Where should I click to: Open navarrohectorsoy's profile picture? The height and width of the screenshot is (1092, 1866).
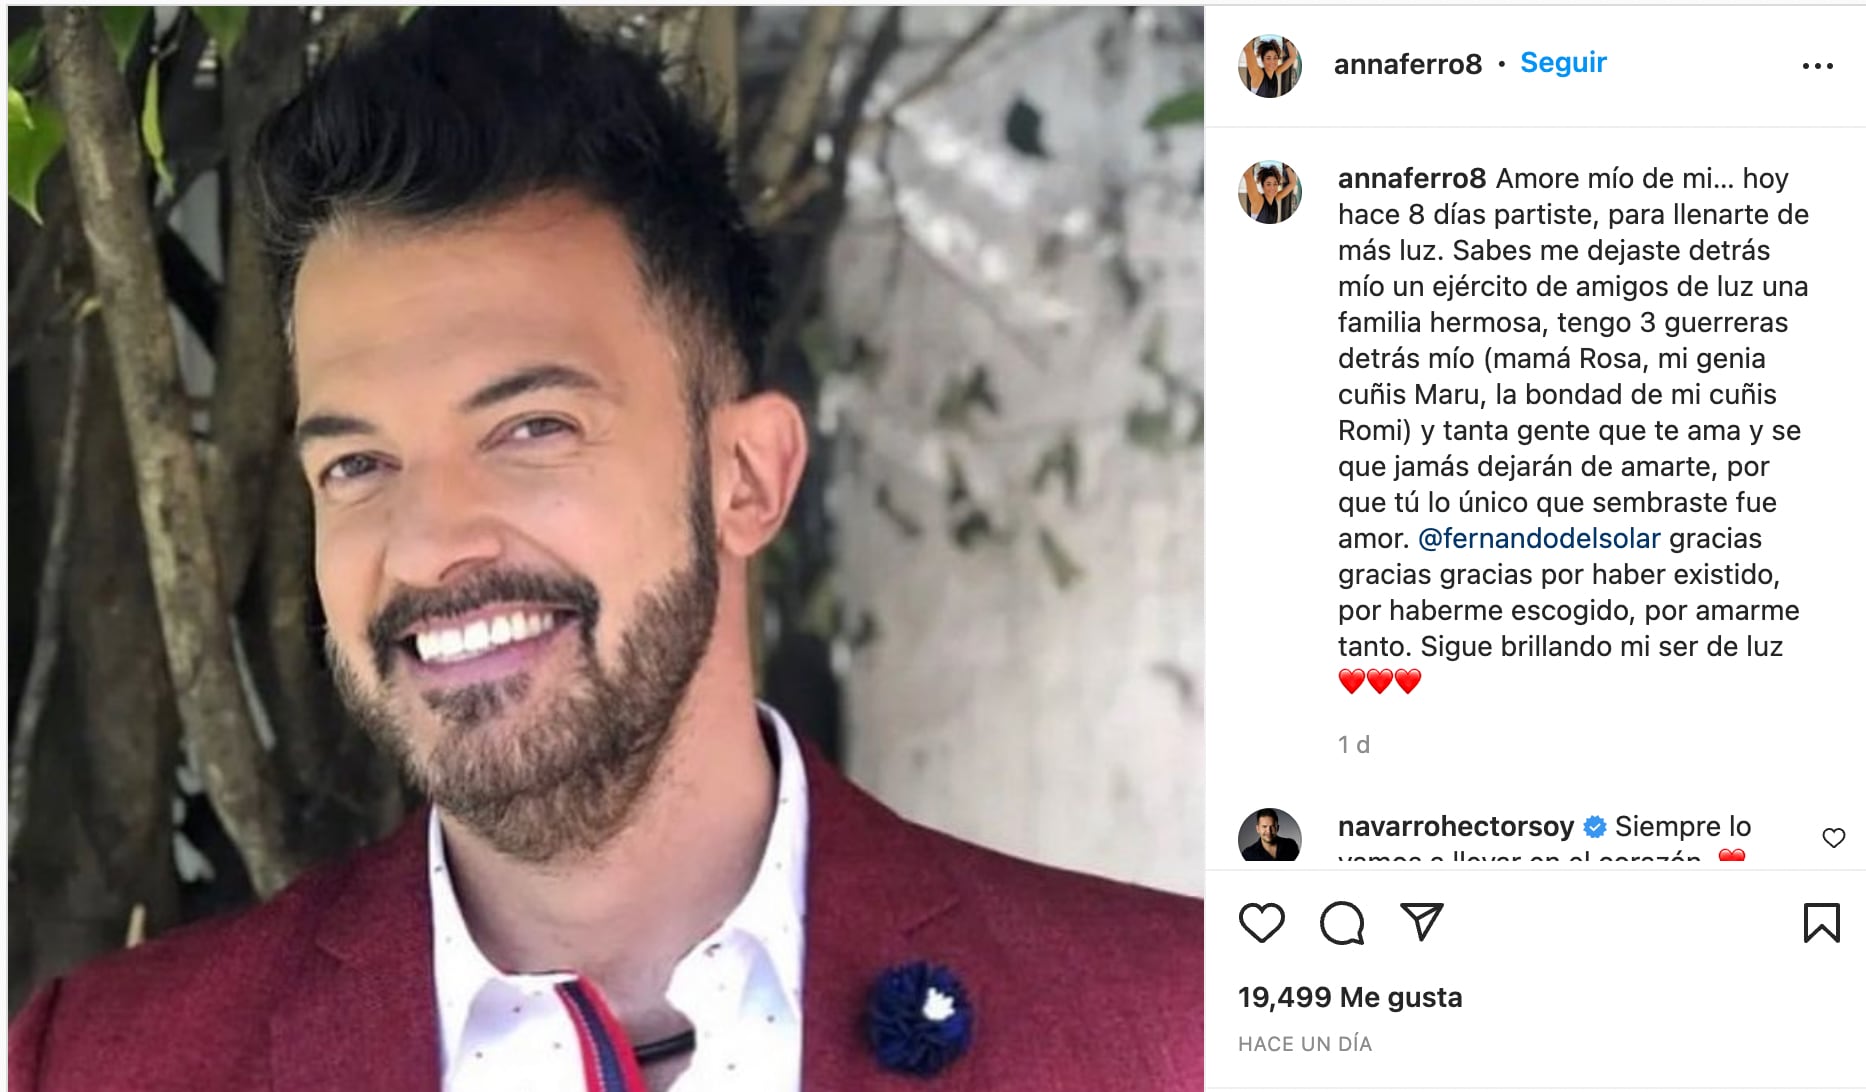1270,834
